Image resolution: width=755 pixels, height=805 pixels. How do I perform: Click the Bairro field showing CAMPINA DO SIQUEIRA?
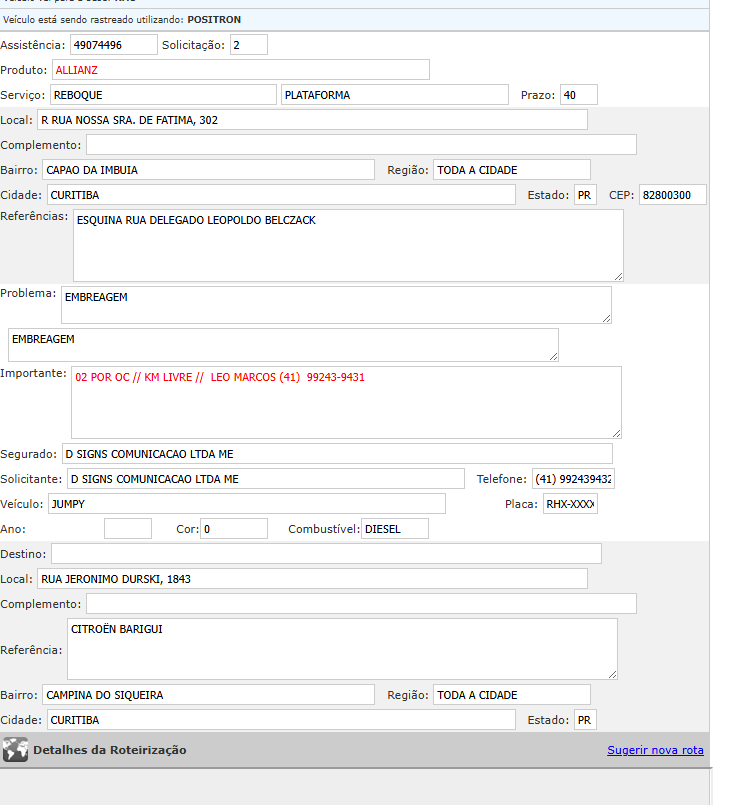click(x=208, y=695)
